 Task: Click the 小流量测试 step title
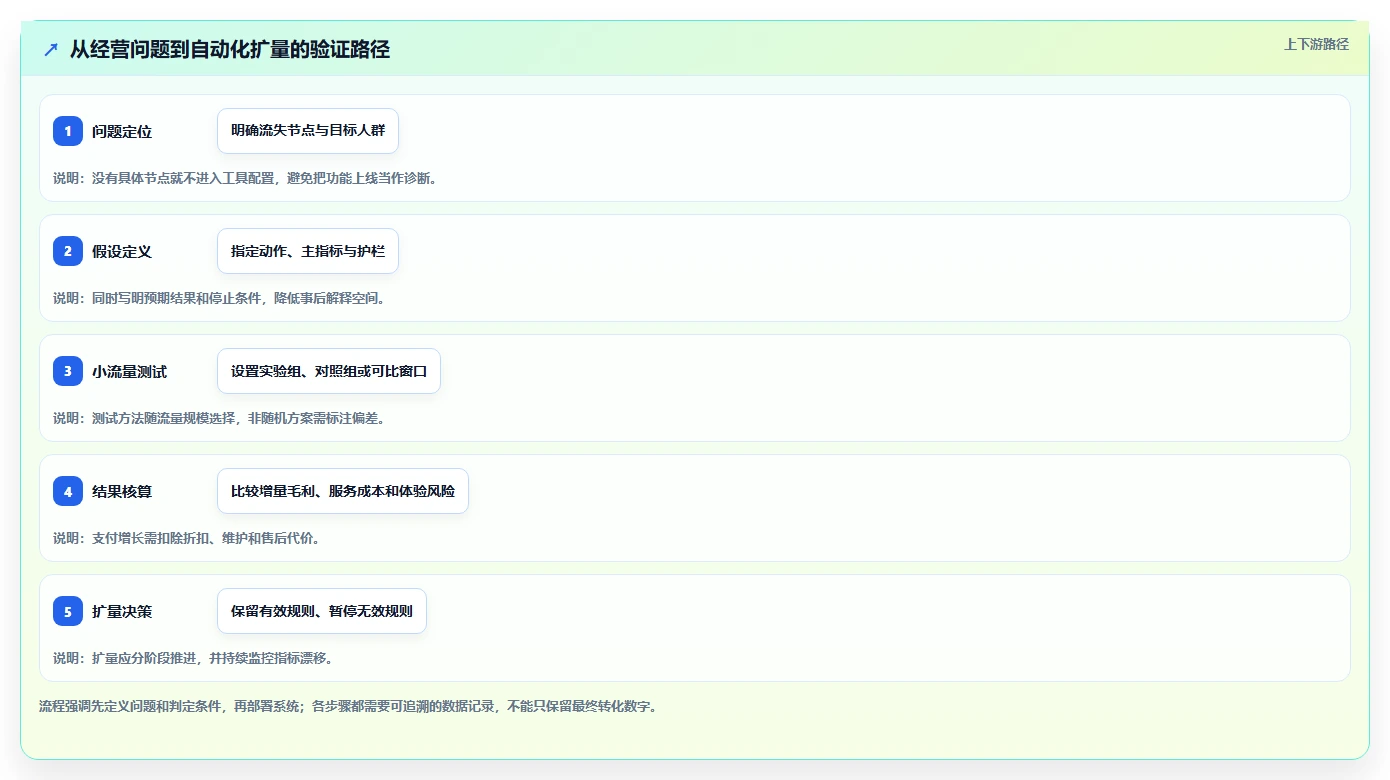[129, 371]
